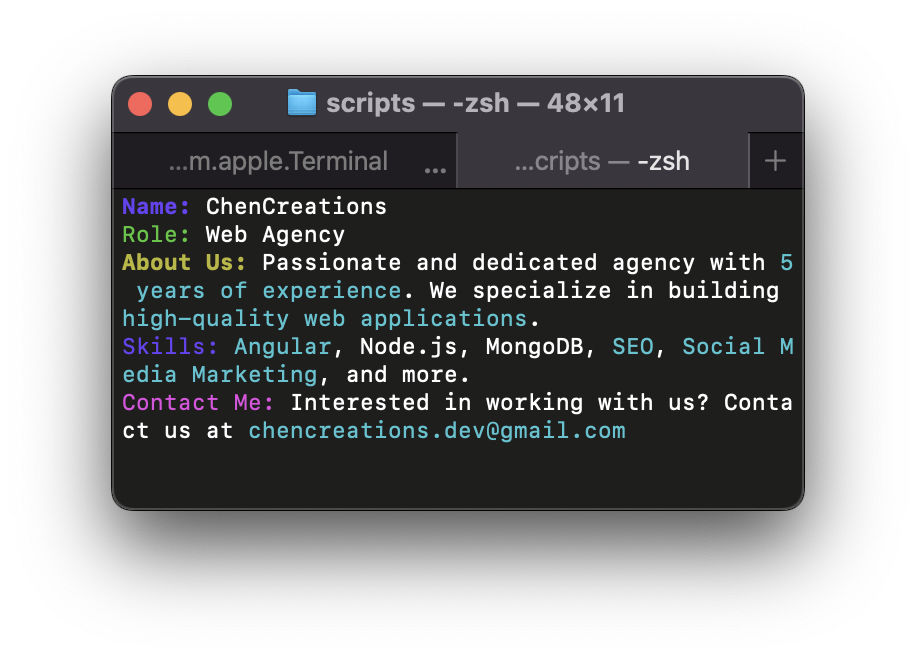Click the word Angular in skills list
This screenshot has width=916, height=658.
[282, 347]
